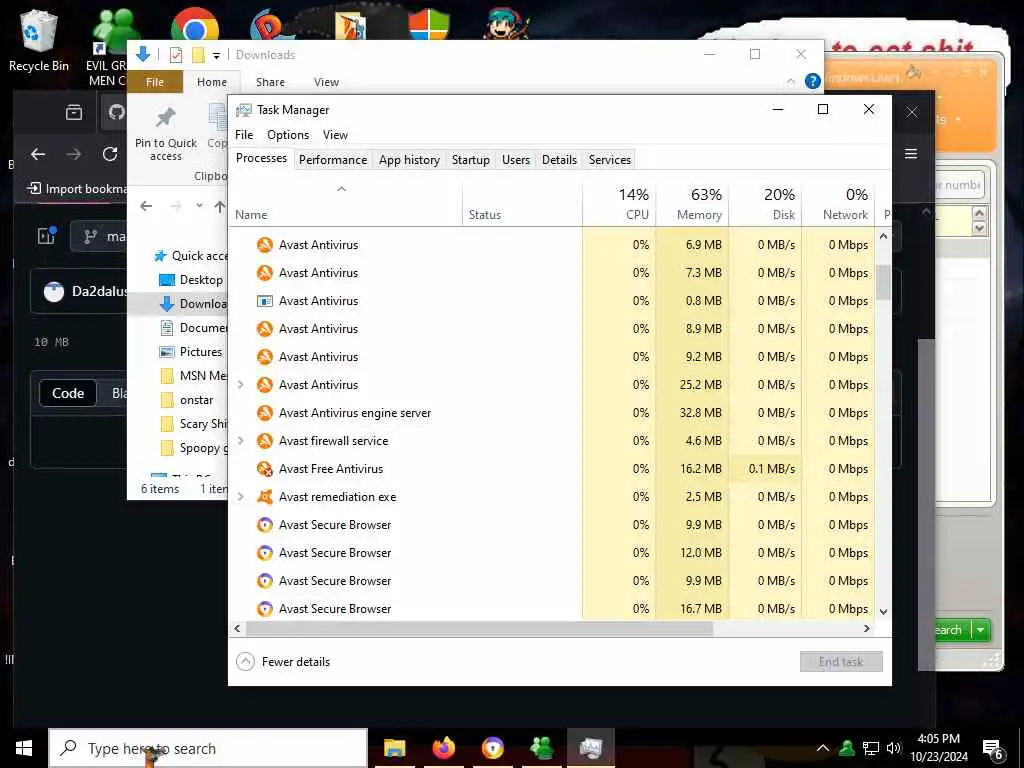Screen dimensions: 1024x768
Task: Sort processes by the Name column
Action: click(x=345, y=204)
